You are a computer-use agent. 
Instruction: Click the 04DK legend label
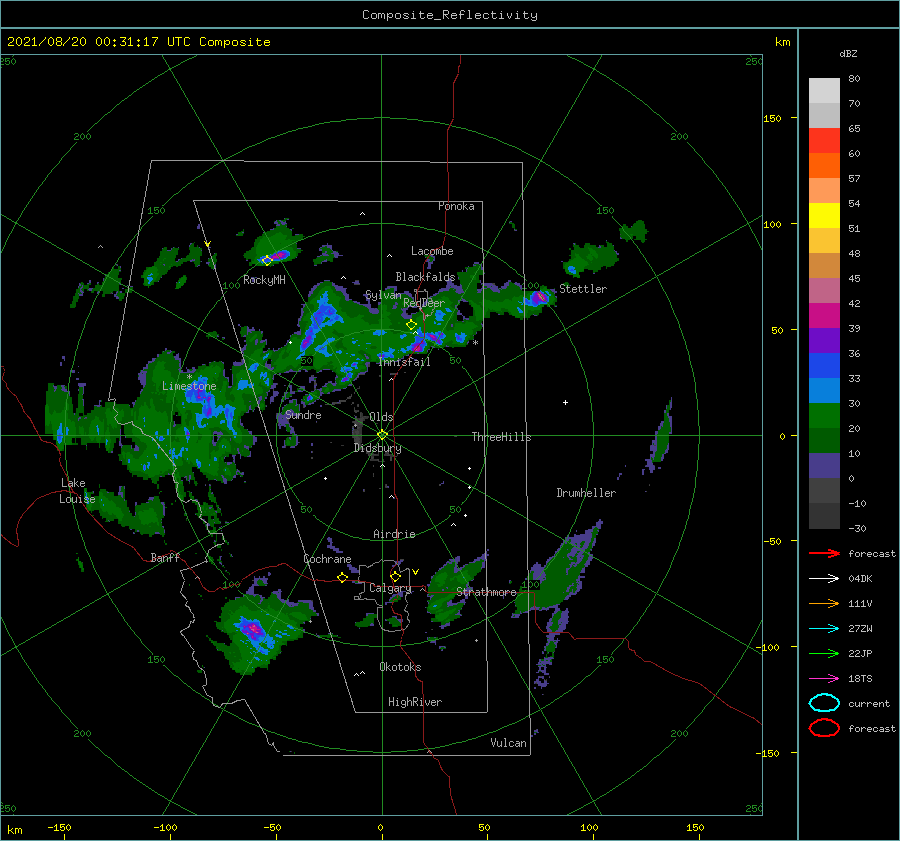860,579
